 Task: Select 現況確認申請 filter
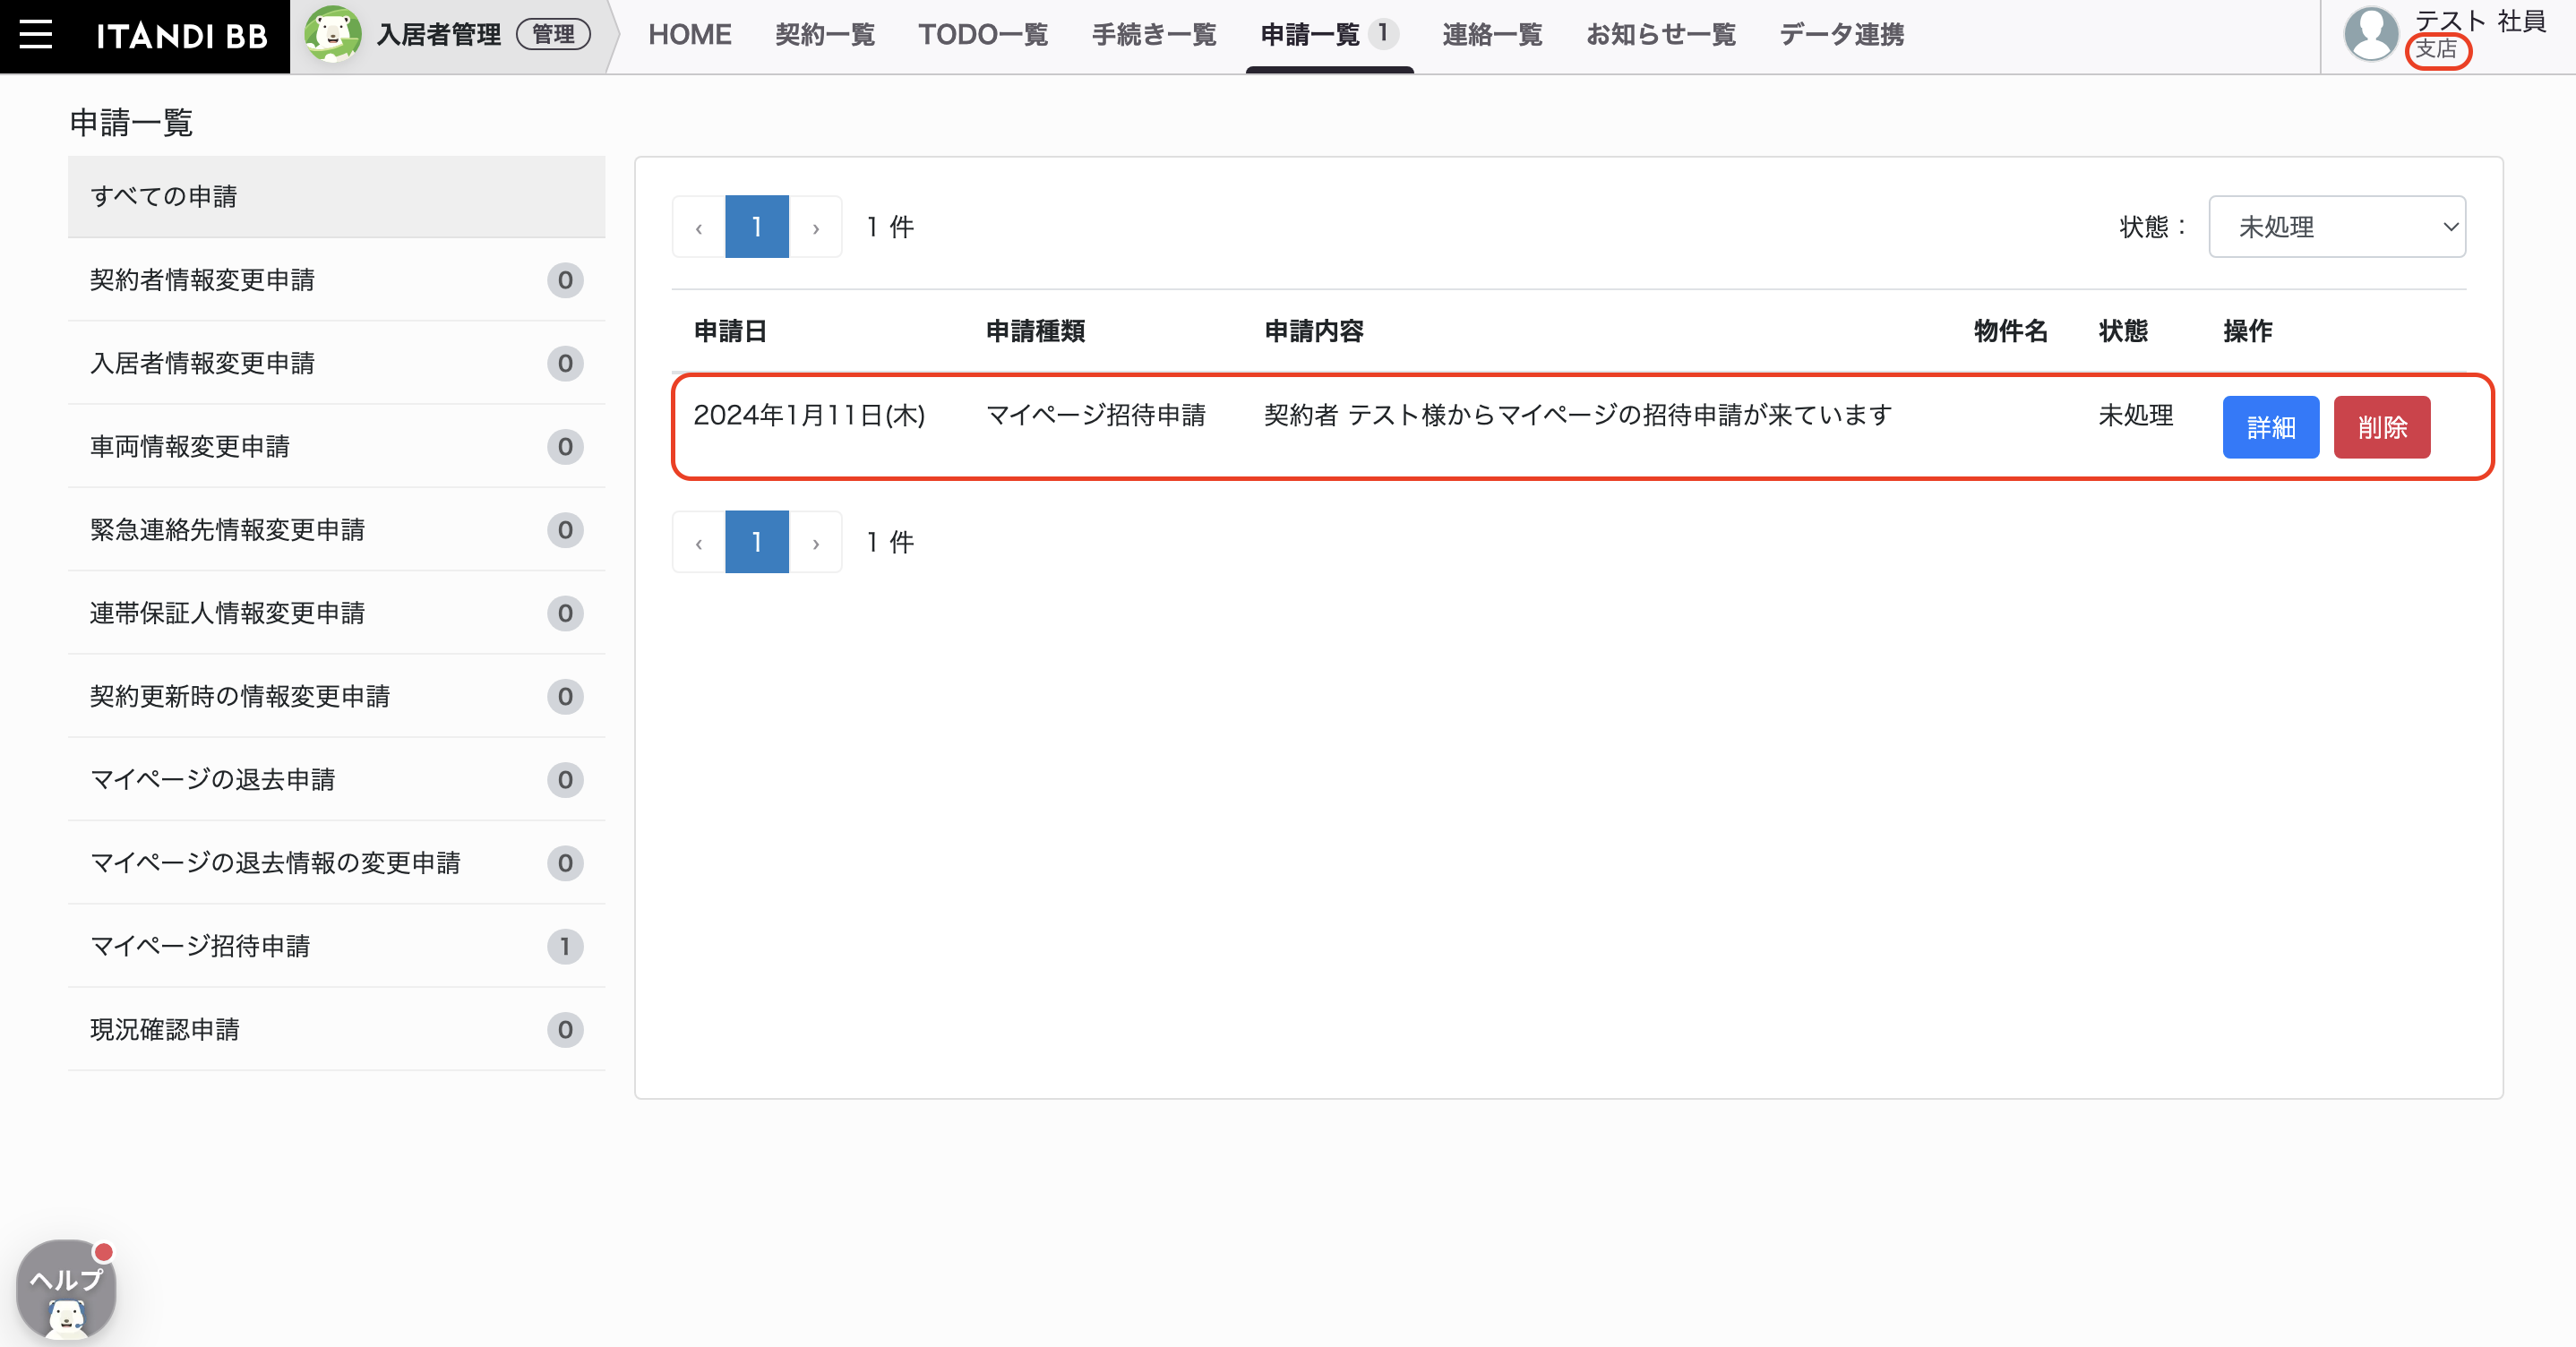point(336,1030)
